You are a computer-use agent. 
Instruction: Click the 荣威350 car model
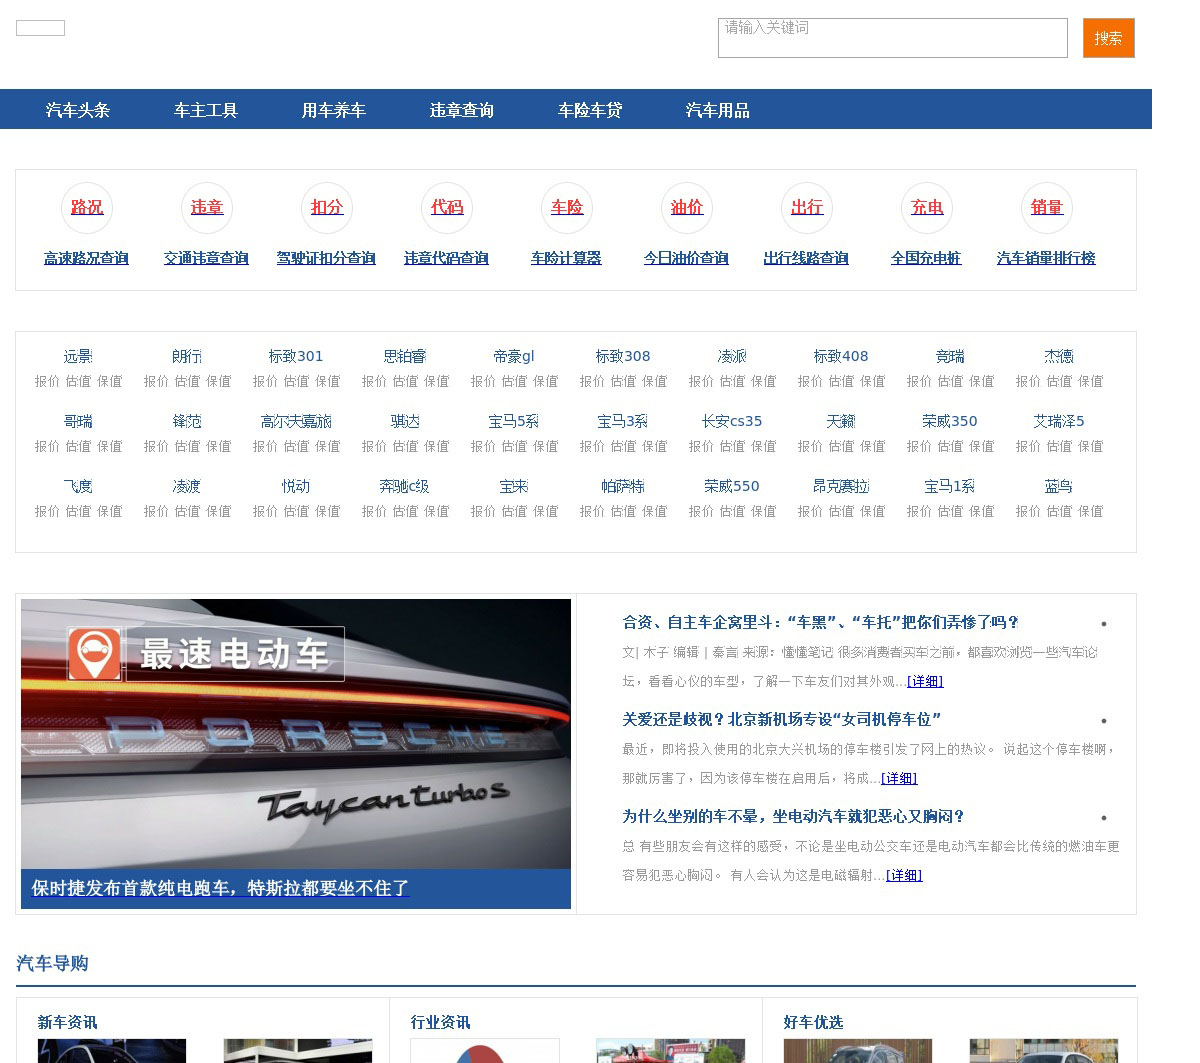[950, 421]
